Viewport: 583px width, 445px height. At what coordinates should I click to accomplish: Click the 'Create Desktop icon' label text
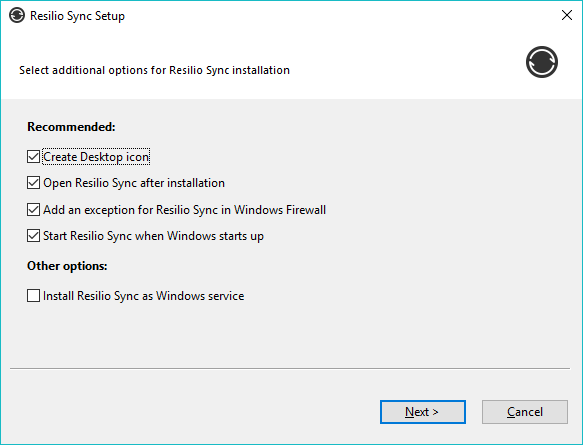point(96,157)
